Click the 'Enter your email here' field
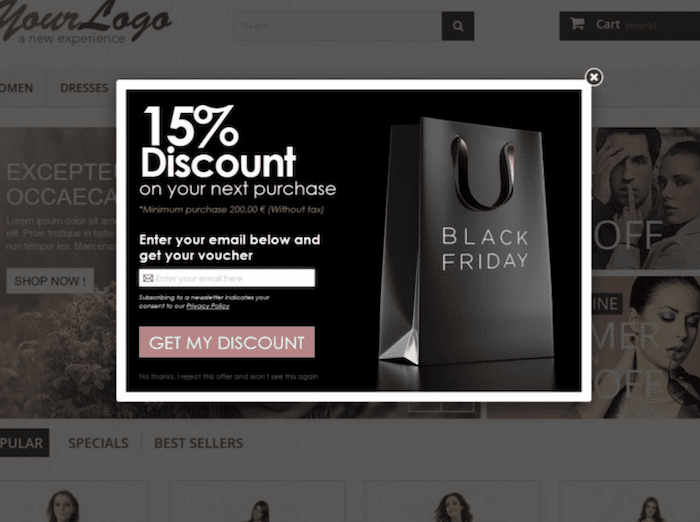 [227, 278]
